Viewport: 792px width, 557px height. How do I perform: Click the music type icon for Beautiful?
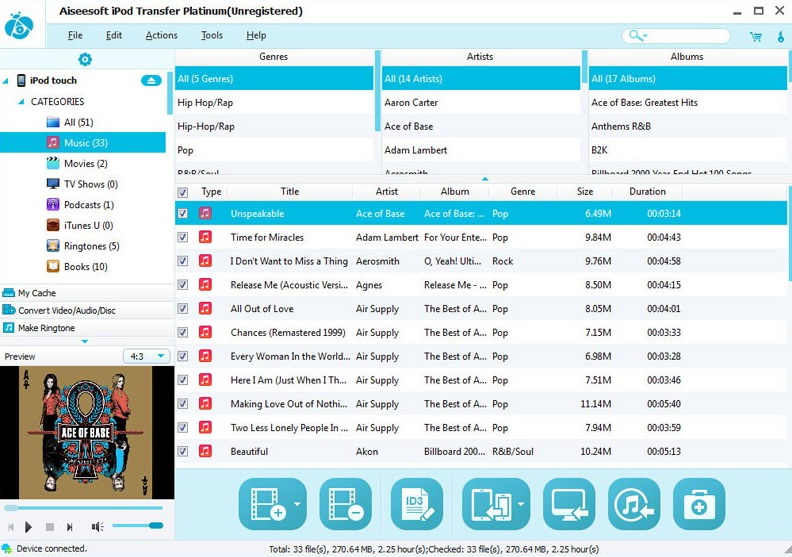click(205, 451)
